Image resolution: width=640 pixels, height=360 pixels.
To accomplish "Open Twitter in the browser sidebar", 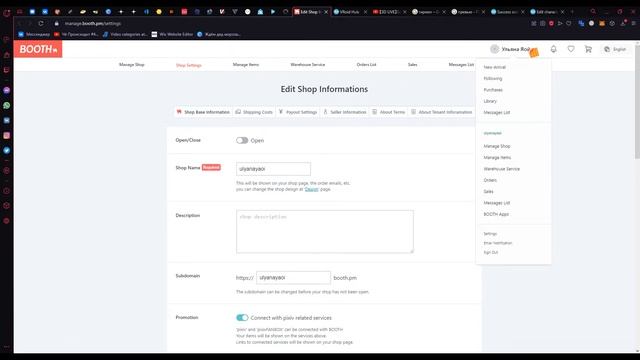I will tap(7, 150).
